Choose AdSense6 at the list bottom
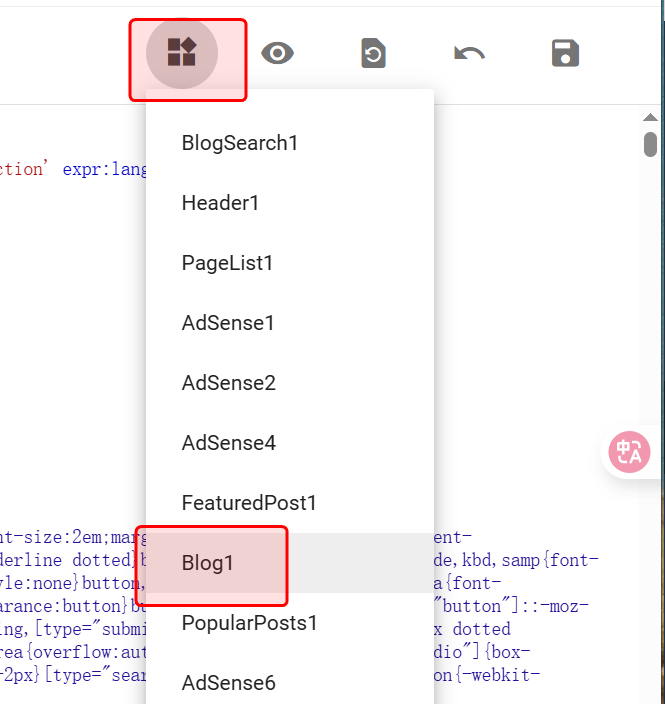 pos(228,683)
